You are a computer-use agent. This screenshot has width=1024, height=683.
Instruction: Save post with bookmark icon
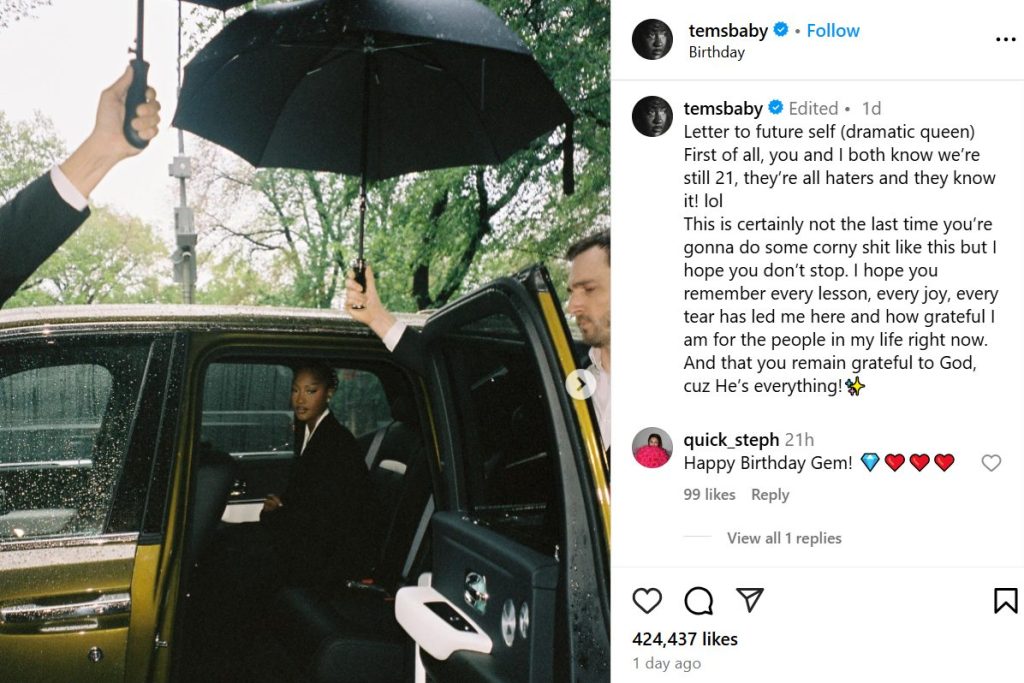pos(1005,600)
